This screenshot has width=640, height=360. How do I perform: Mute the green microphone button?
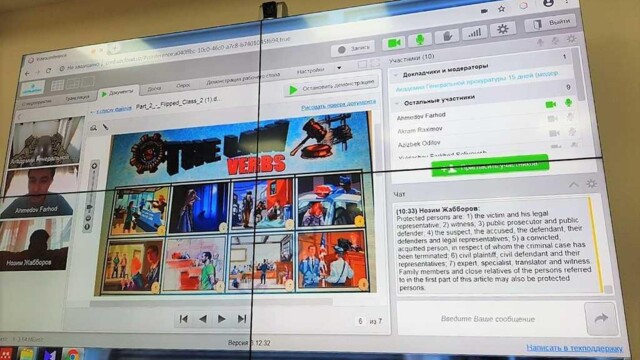(420, 40)
